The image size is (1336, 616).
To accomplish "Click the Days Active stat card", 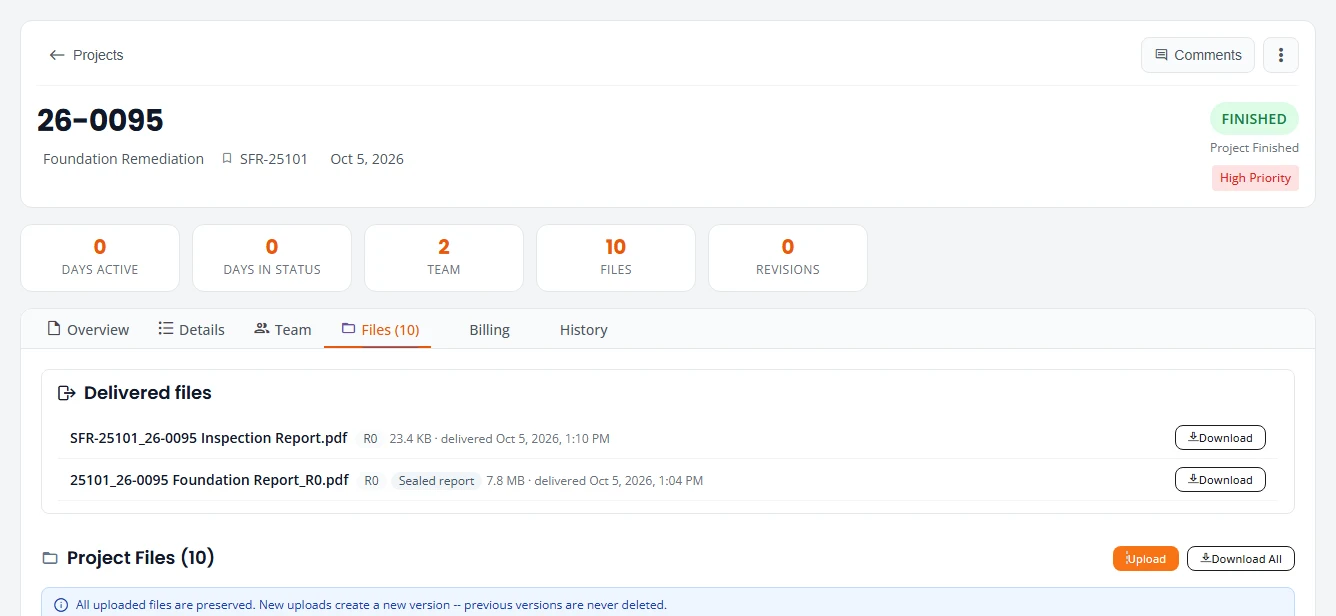I will [x=100, y=258].
